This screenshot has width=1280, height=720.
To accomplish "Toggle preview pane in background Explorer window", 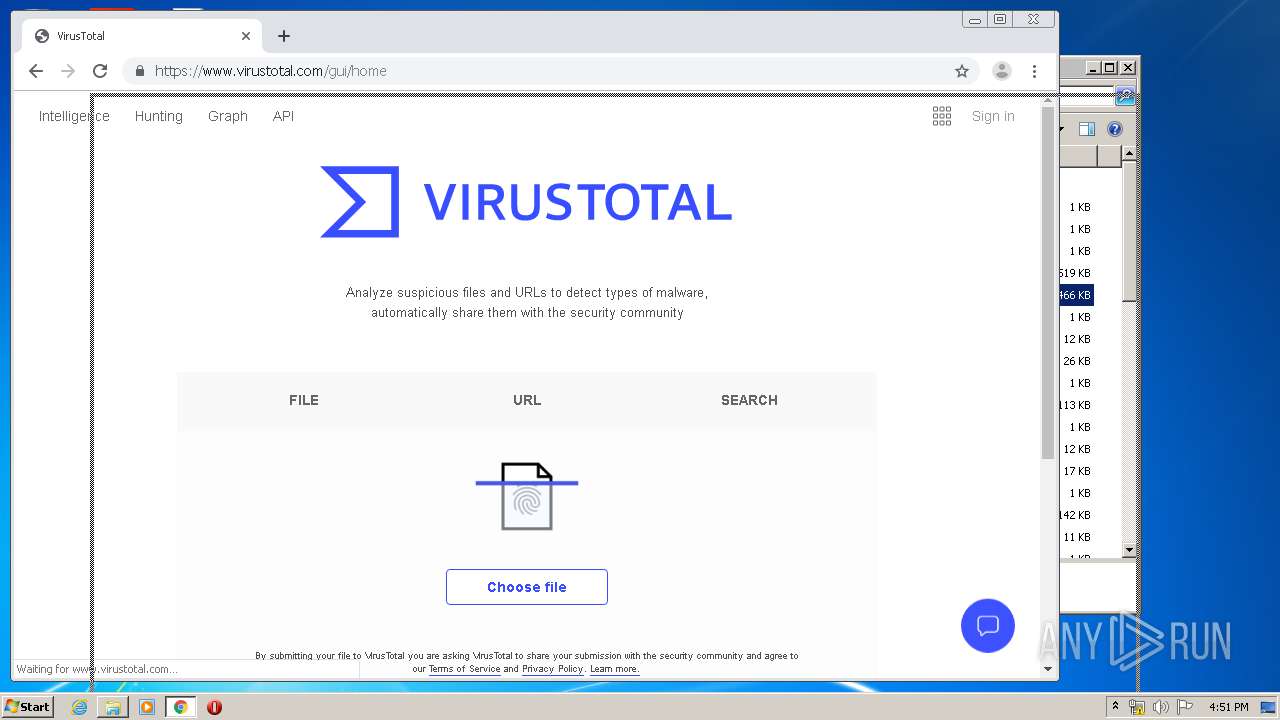I will pos(1087,129).
